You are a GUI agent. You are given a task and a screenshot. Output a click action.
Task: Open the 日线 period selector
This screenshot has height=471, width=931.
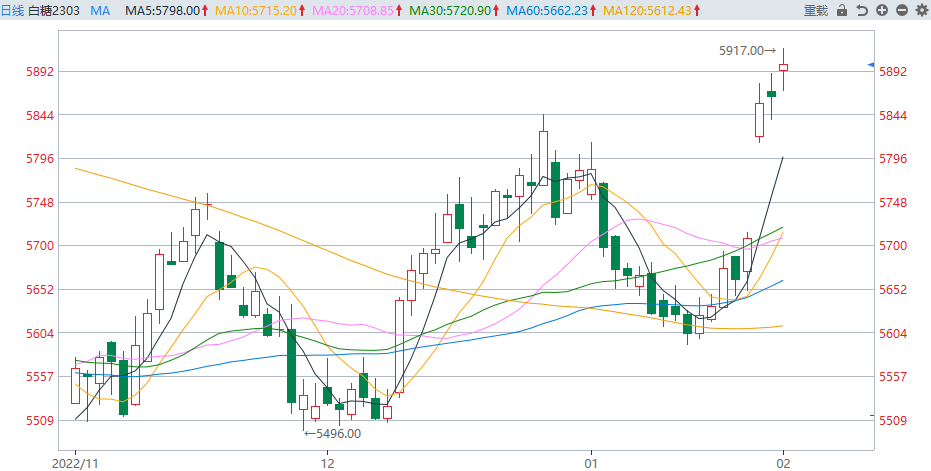[x=14, y=10]
